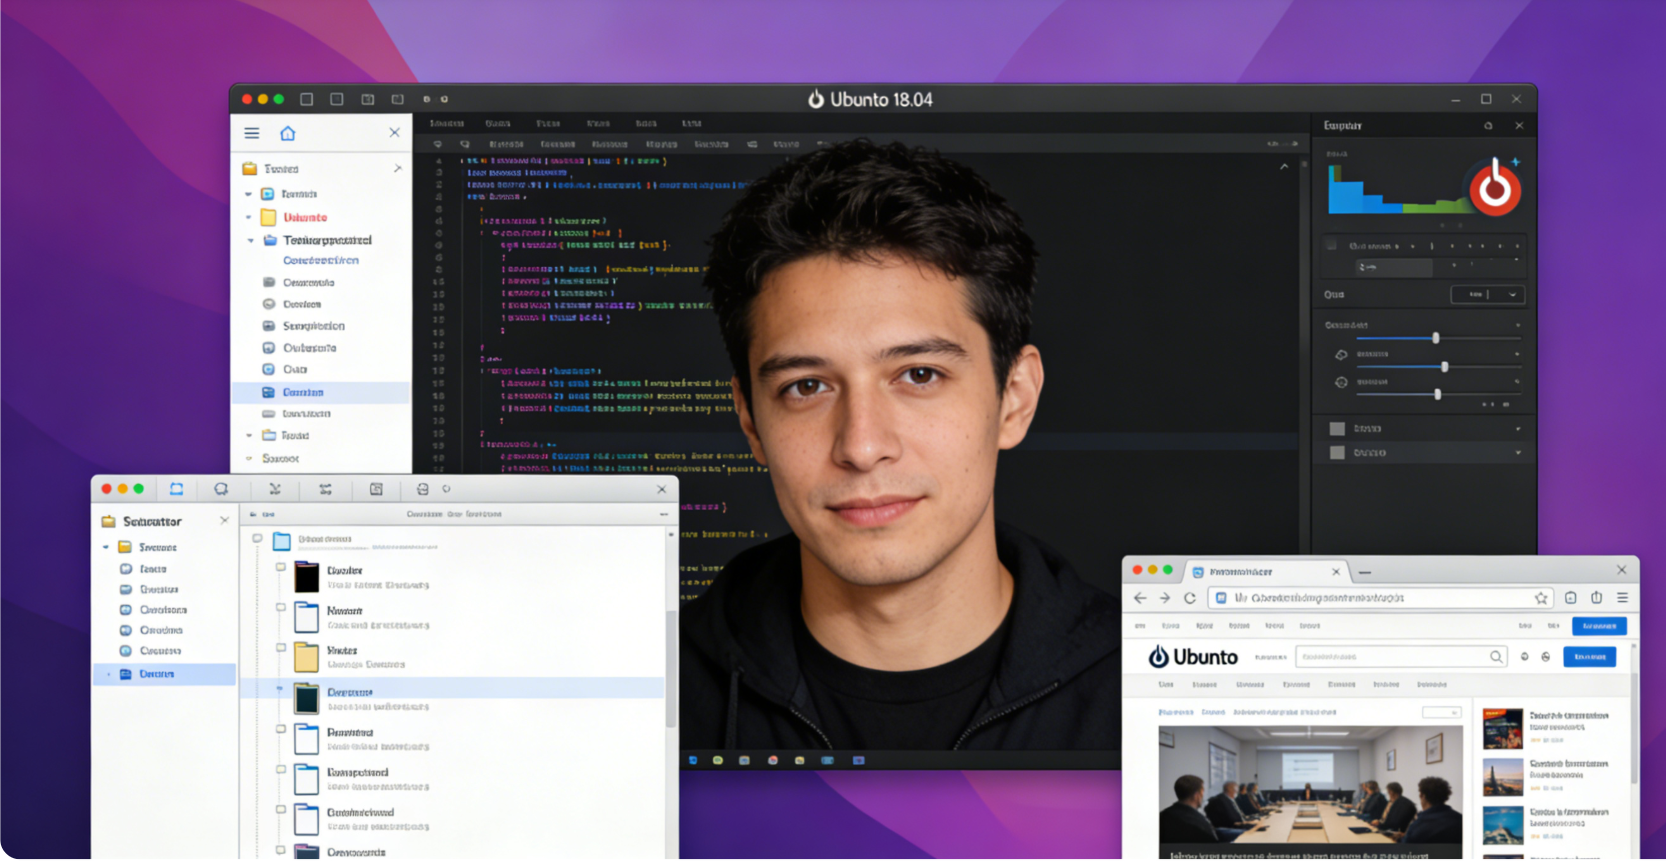1666x862 pixels.
Task: Click the printer icon in file manager toolbar
Action: 422,489
